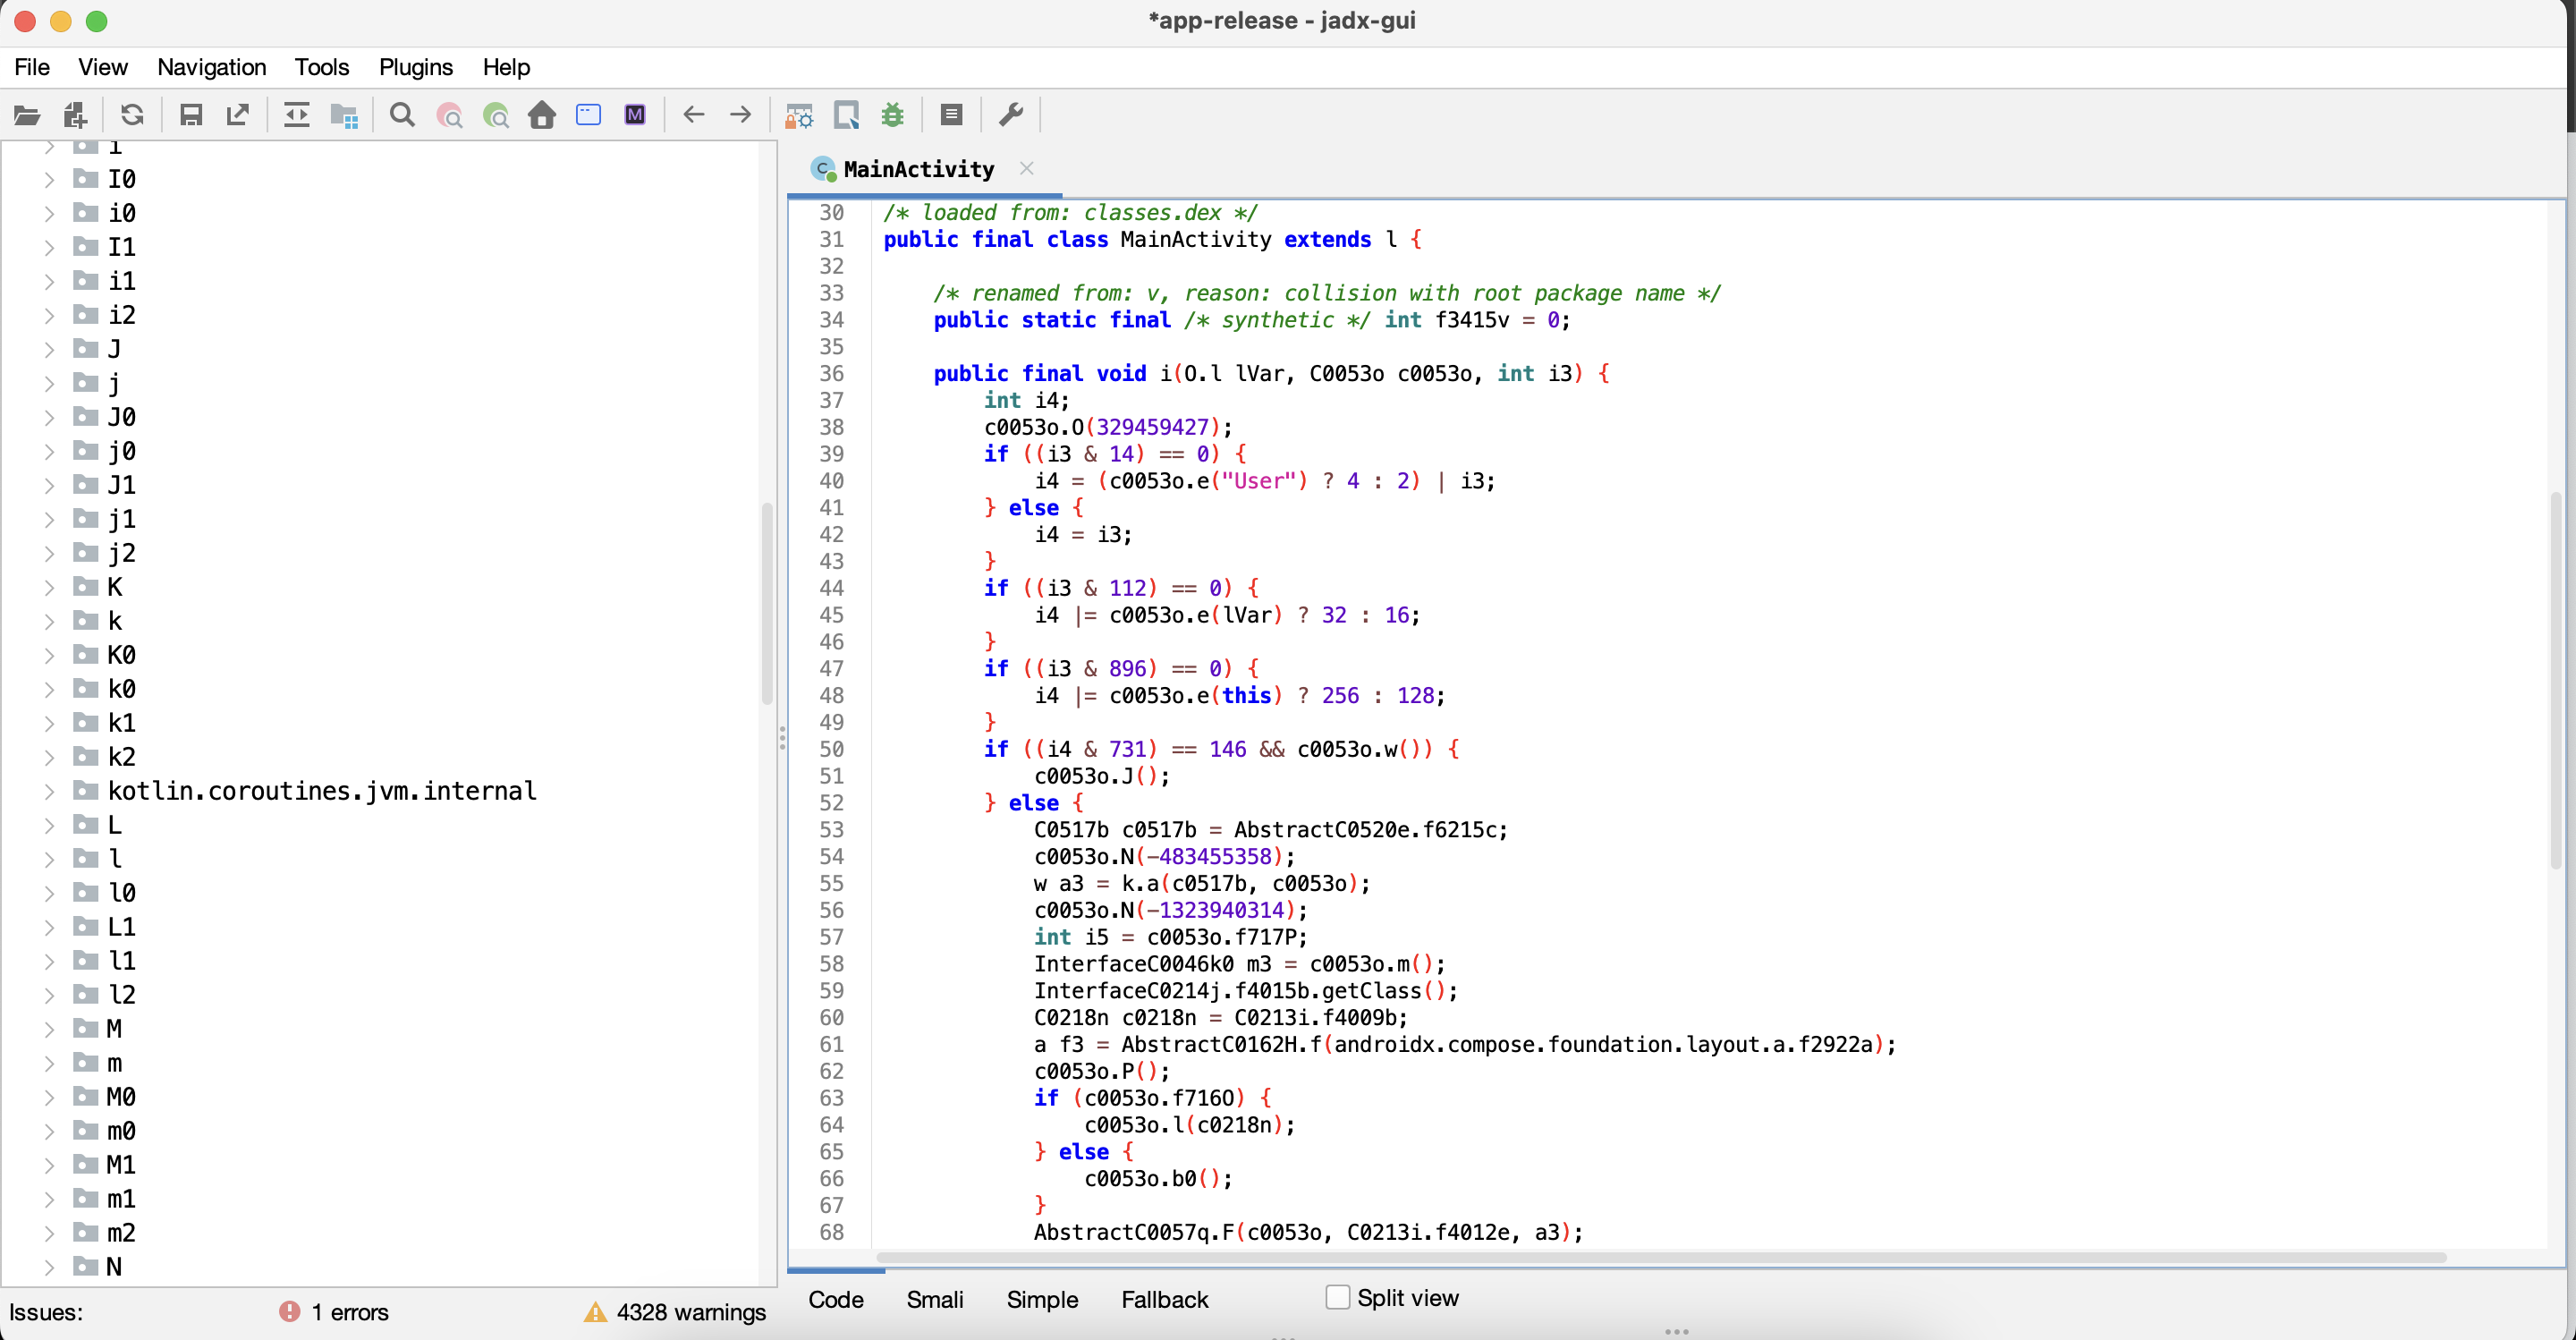Switch to the Fallback tab

[x=1164, y=1299]
